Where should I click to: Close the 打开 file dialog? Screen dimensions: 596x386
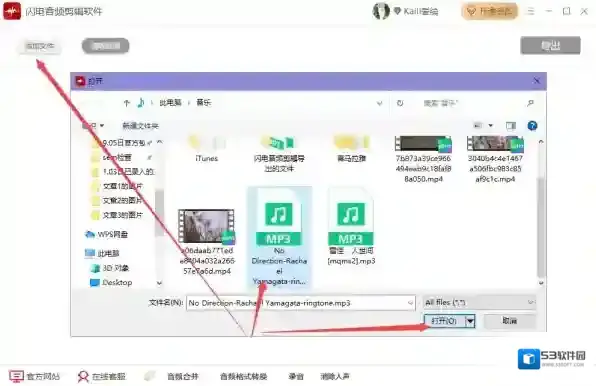click(x=537, y=81)
